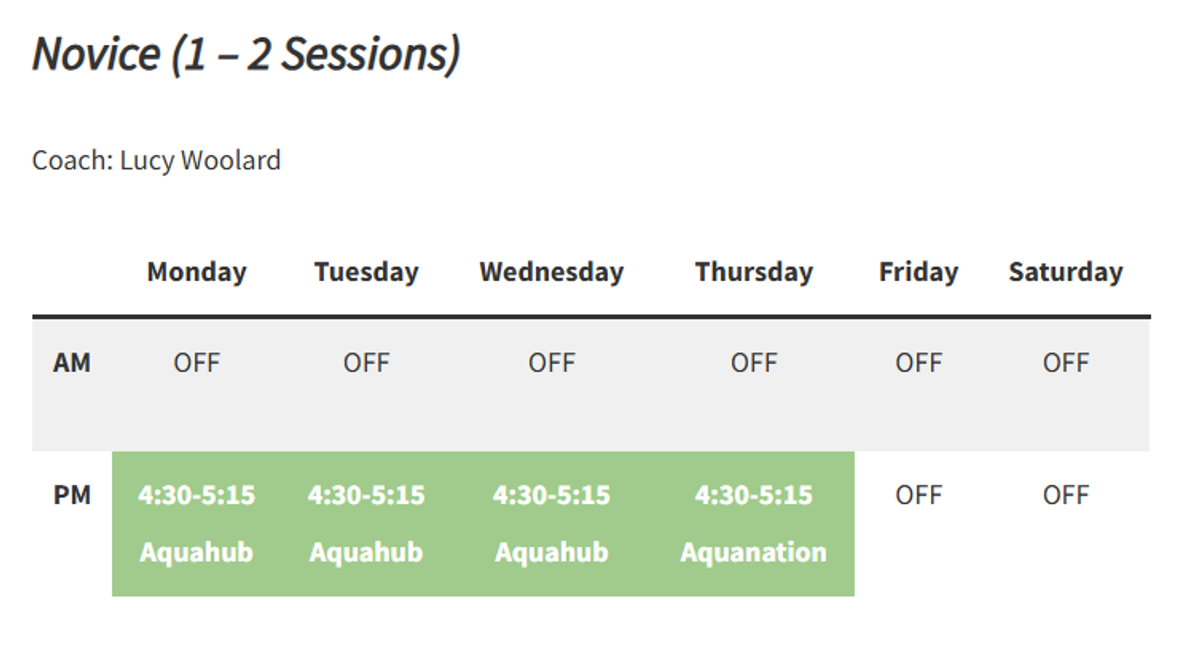Image resolution: width=1200 pixels, height=649 pixels.
Task: Select the AM row label
Action: [72, 362]
